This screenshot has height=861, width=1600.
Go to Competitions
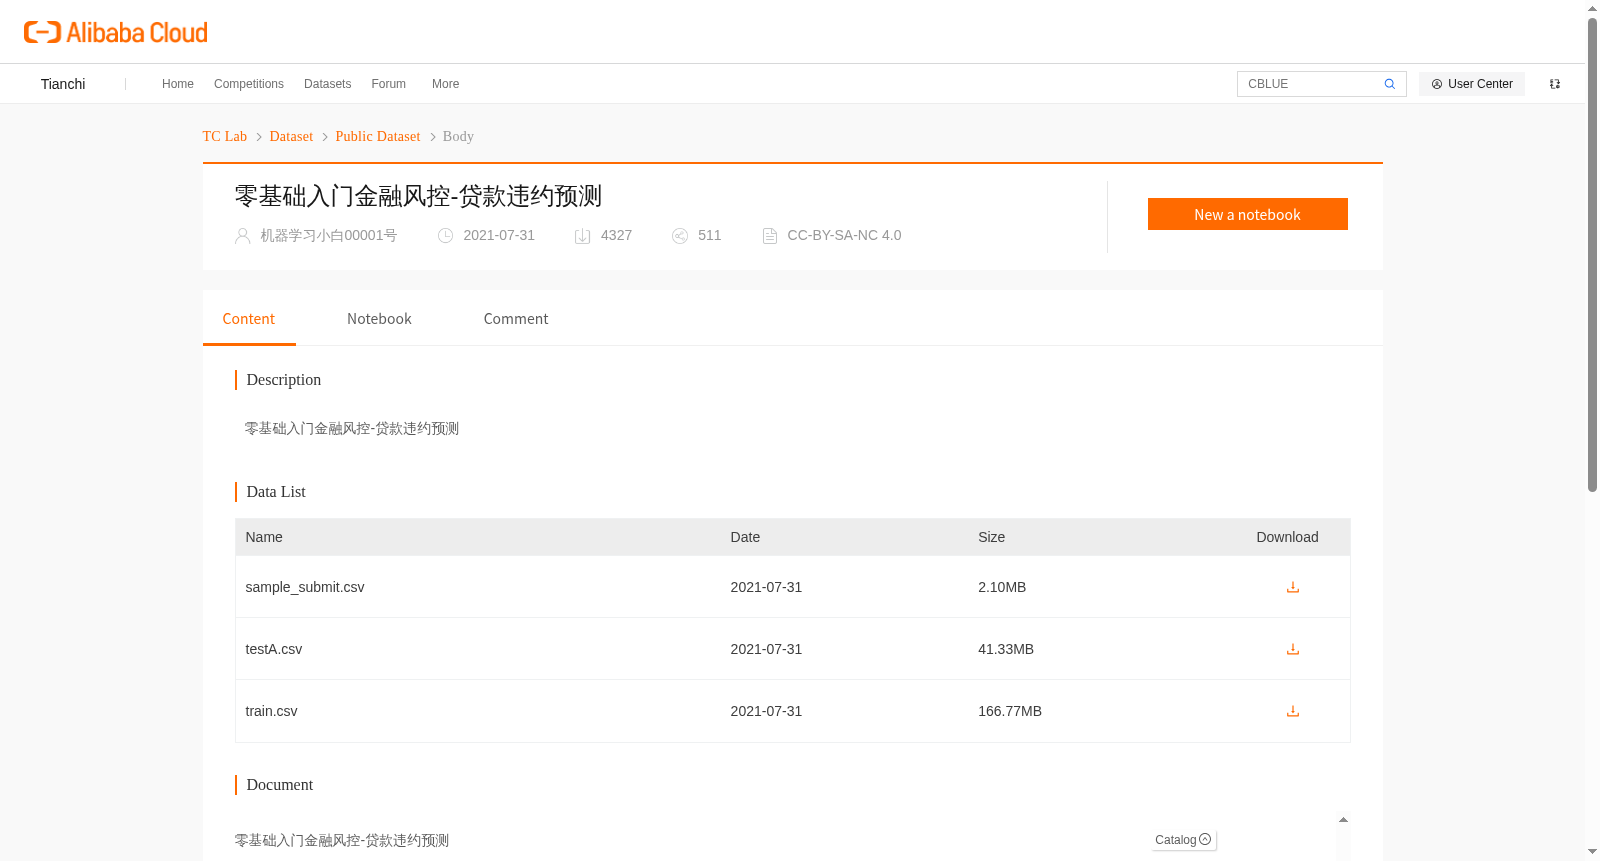click(249, 84)
